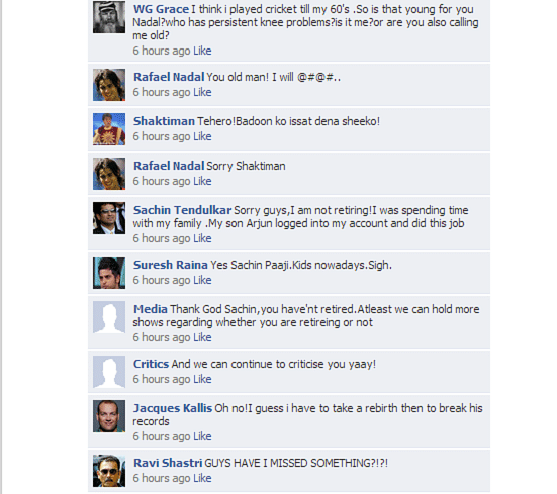Like the Critics comment
Viewport: 557px width, 494px height.
point(202,379)
